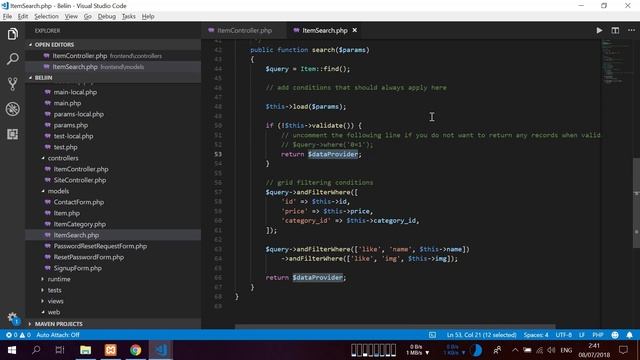Expand the tests folder
The image size is (640, 360).
tap(55, 290)
